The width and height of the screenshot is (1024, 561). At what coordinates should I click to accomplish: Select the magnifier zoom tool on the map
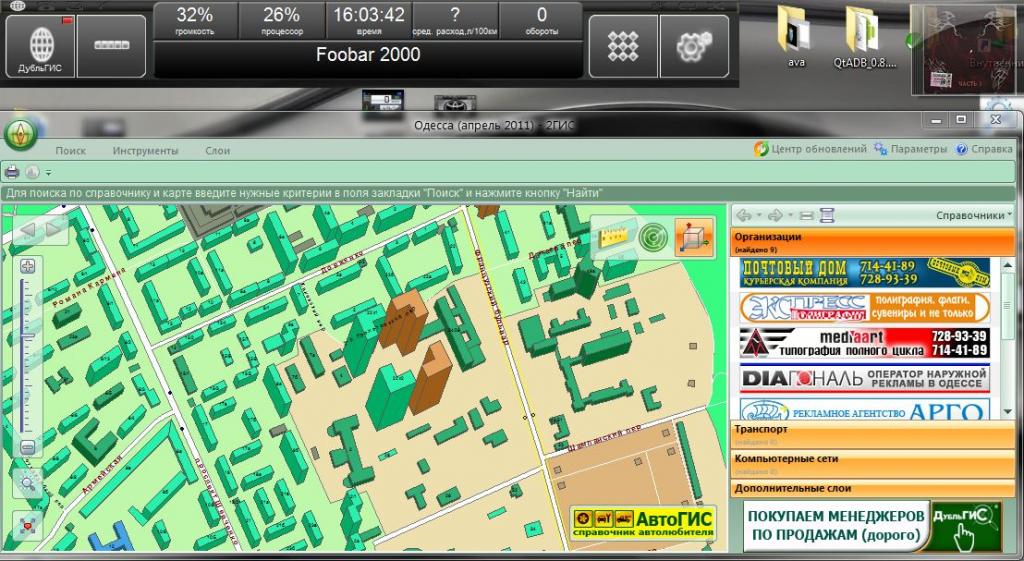click(x=27, y=483)
